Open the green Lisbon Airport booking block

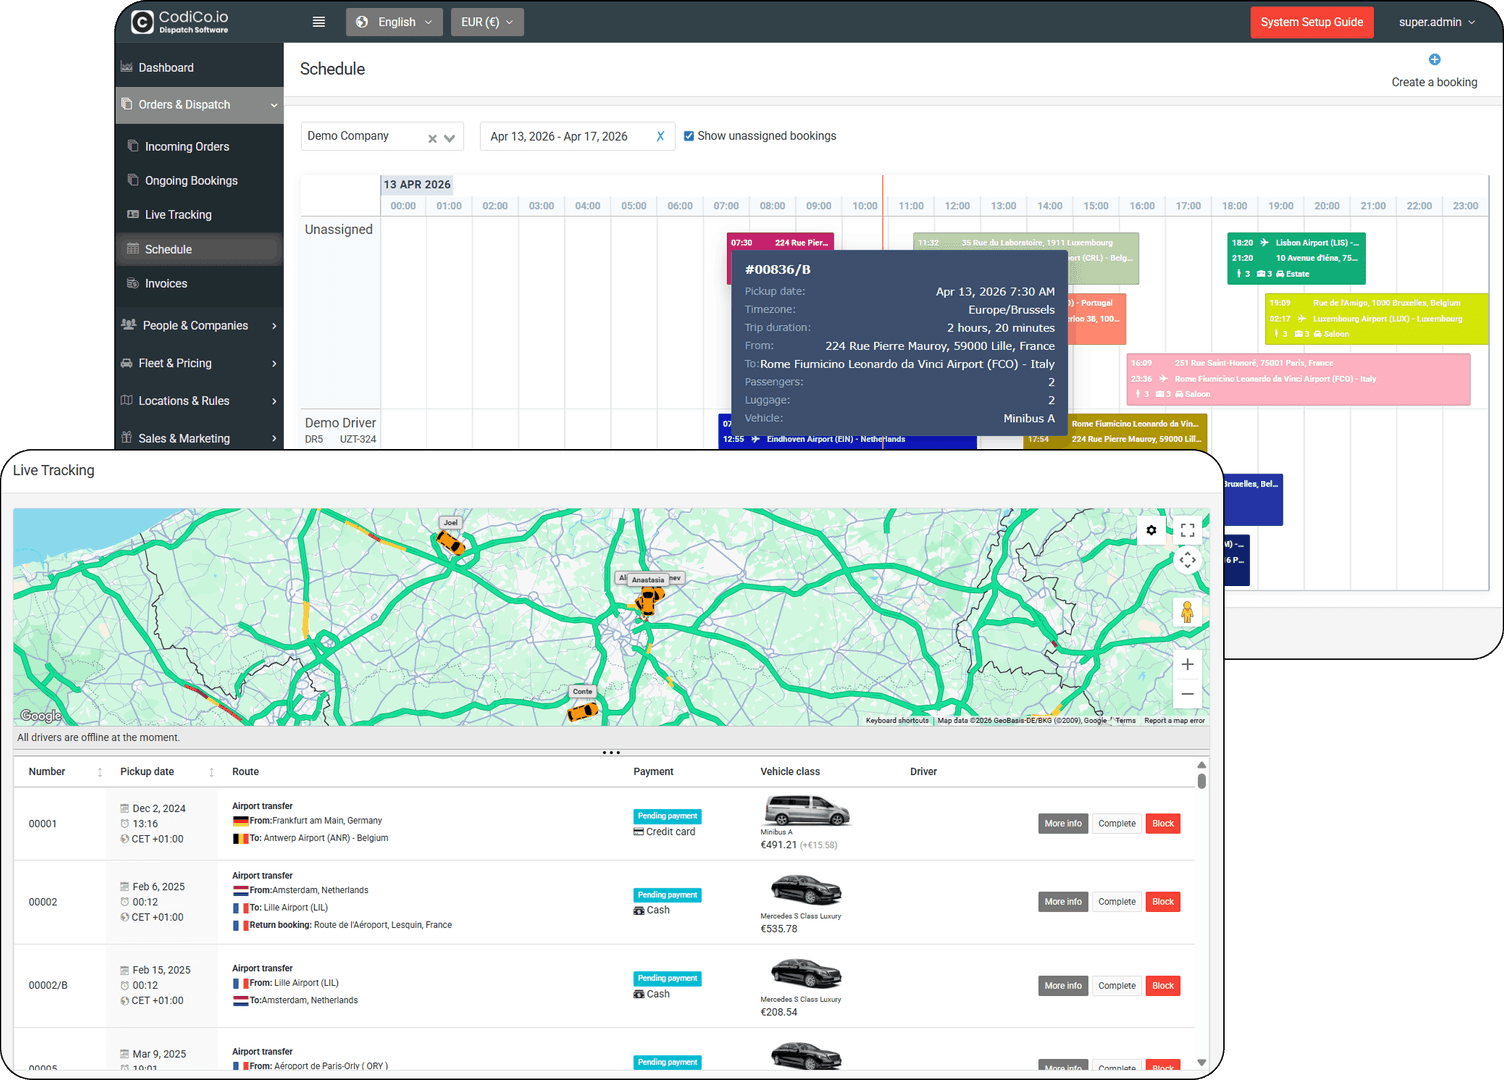(1296, 258)
